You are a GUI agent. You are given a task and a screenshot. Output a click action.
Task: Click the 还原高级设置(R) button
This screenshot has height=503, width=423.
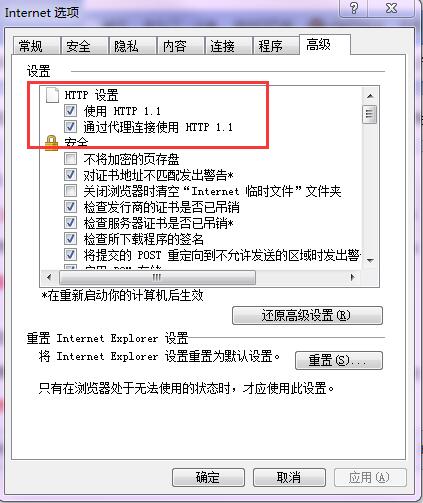click(x=307, y=315)
